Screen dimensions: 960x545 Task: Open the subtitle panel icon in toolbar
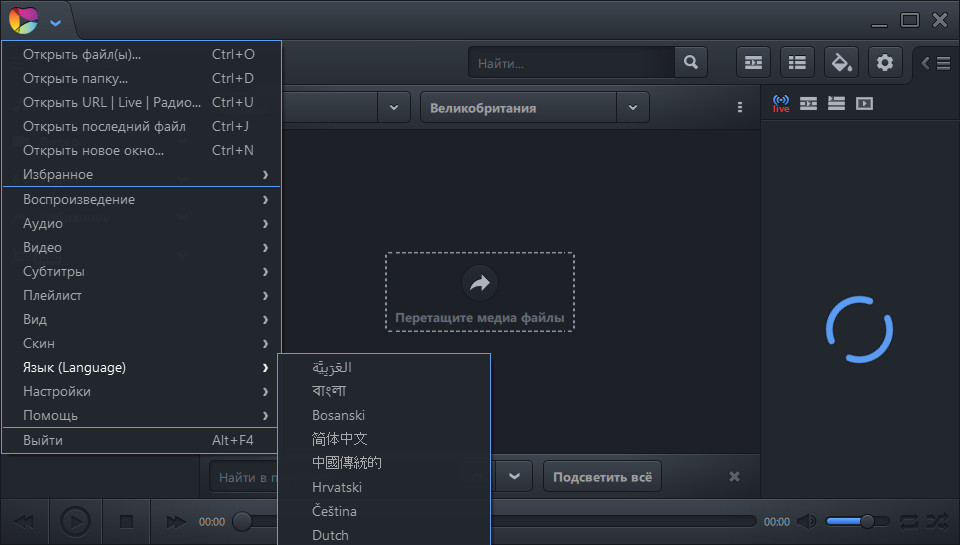click(753, 62)
